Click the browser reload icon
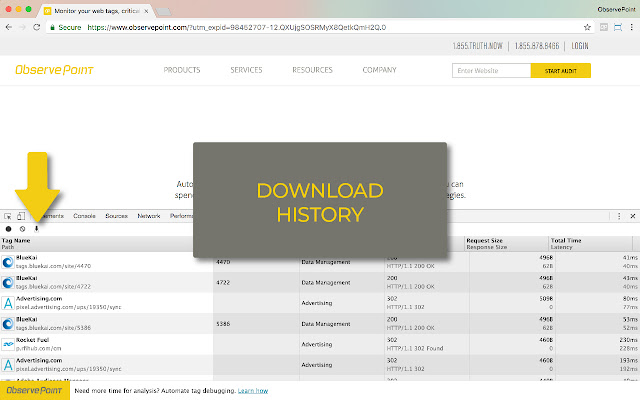Image resolution: width=640 pixels, height=400 pixels. [38, 27]
